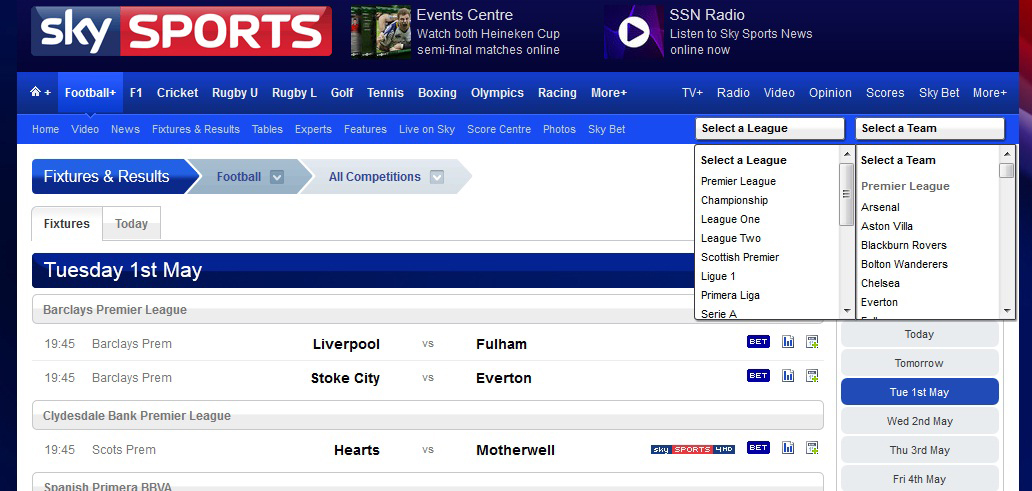Expand the All Competitions dropdown arrow
The height and width of the screenshot is (491, 1032).
pyautogui.click(x=437, y=177)
